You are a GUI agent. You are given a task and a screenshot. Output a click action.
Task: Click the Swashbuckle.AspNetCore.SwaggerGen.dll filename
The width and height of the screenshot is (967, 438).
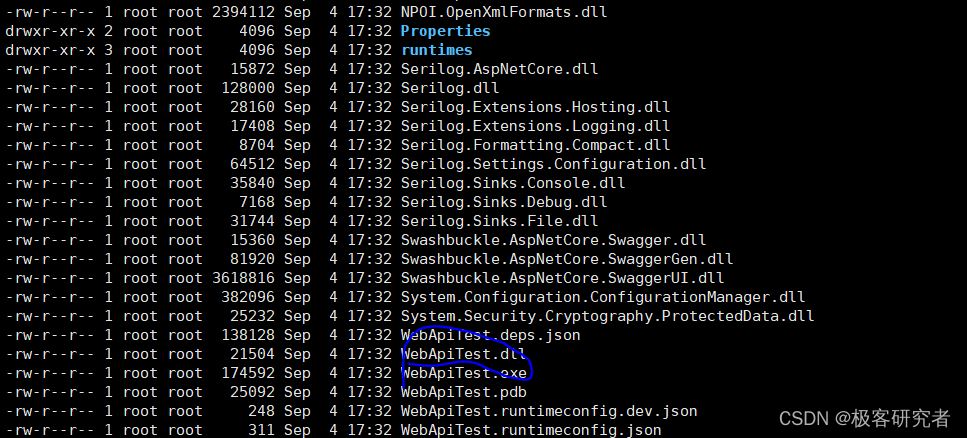click(x=567, y=259)
